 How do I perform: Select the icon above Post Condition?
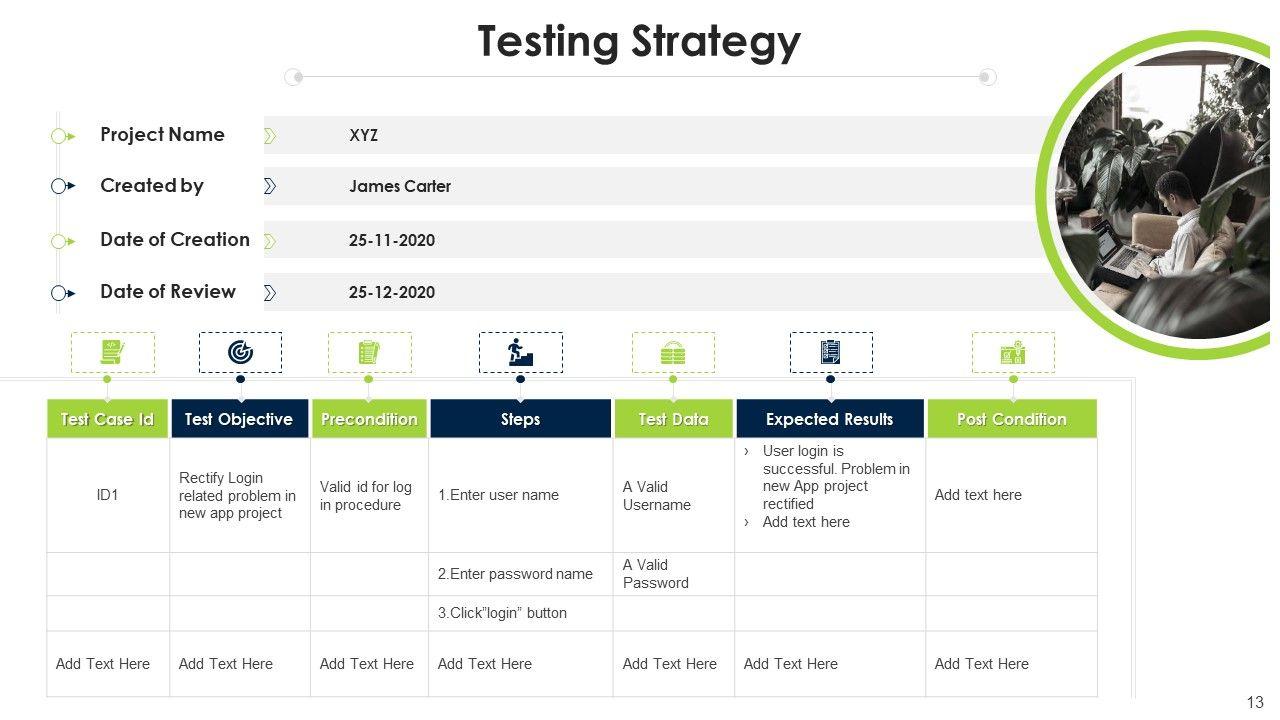(1013, 352)
